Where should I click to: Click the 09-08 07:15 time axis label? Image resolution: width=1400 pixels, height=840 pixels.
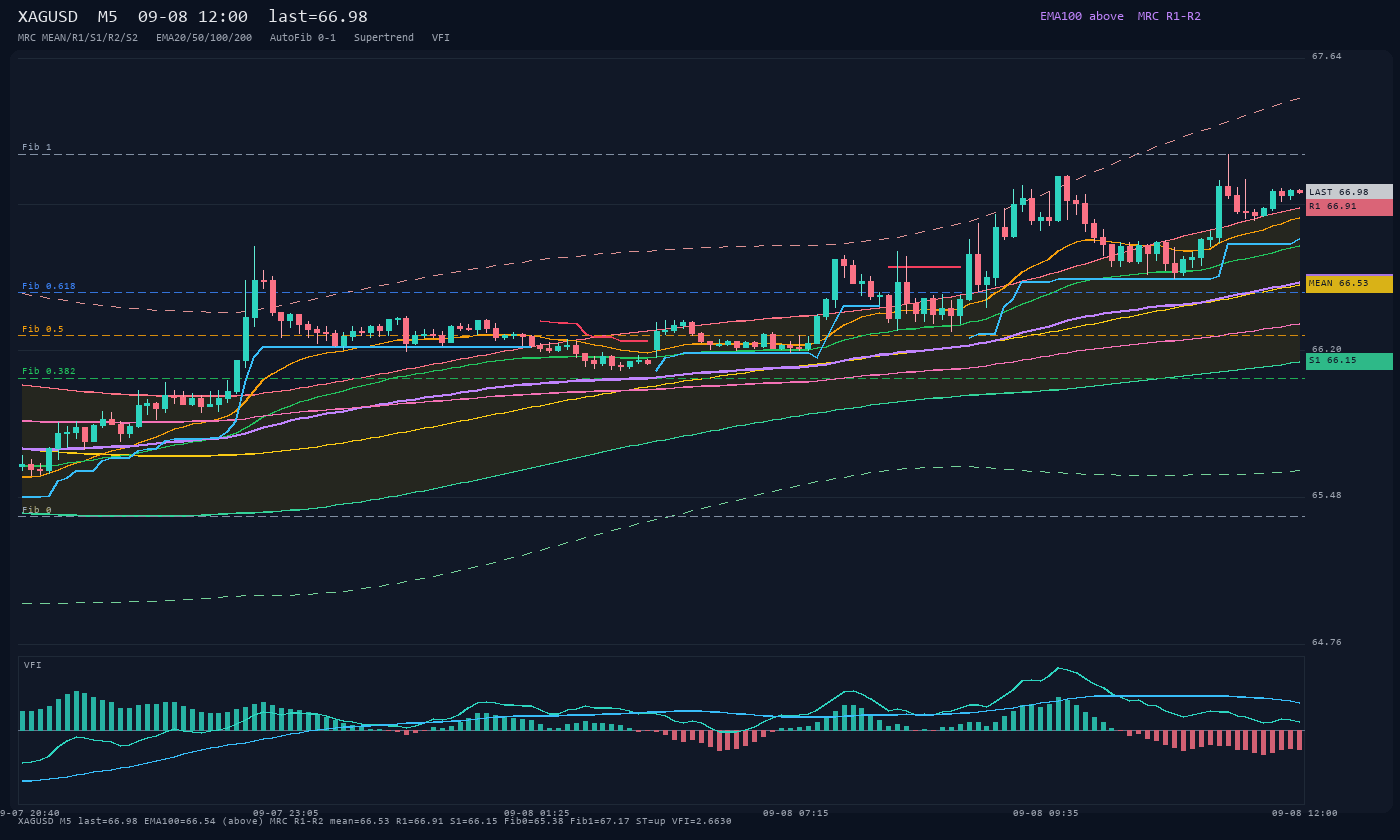(796, 813)
